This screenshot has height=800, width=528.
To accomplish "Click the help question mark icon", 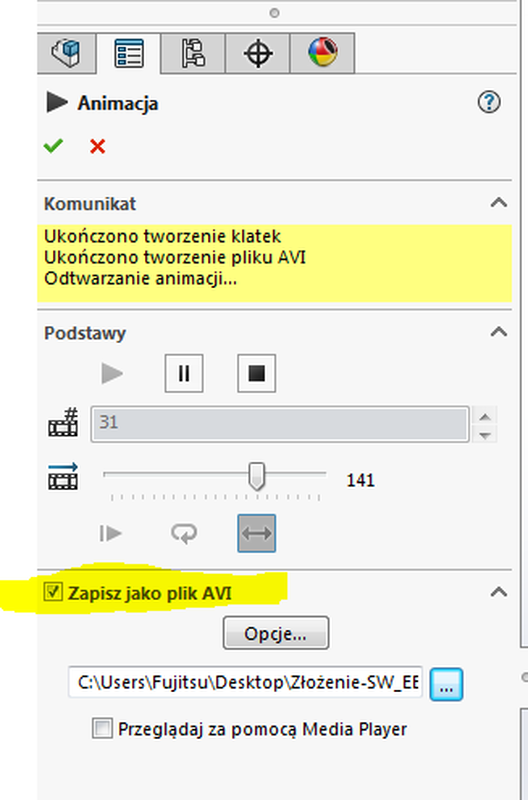I will pyautogui.click(x=489, y=102).
